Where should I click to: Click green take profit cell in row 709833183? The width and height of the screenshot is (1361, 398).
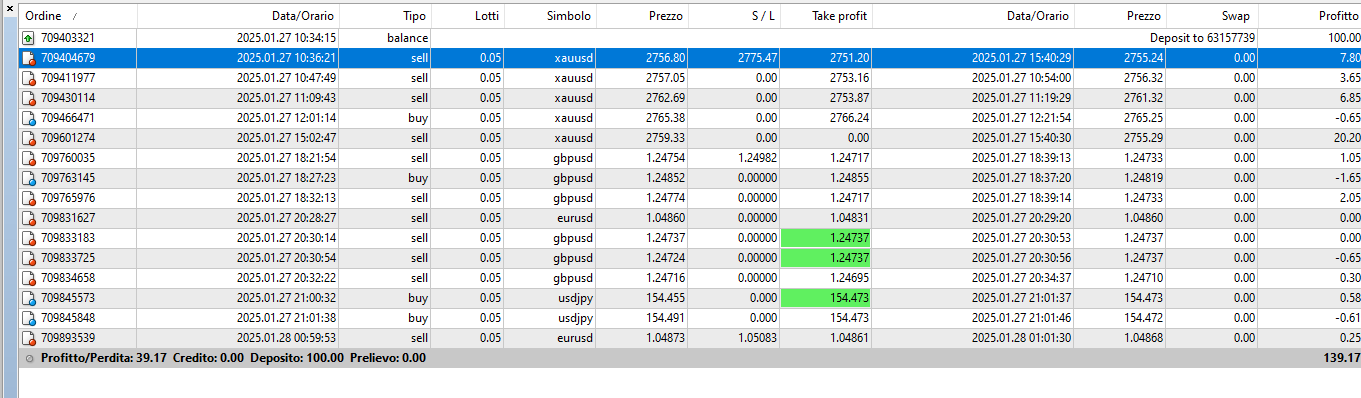pos(827,238)
